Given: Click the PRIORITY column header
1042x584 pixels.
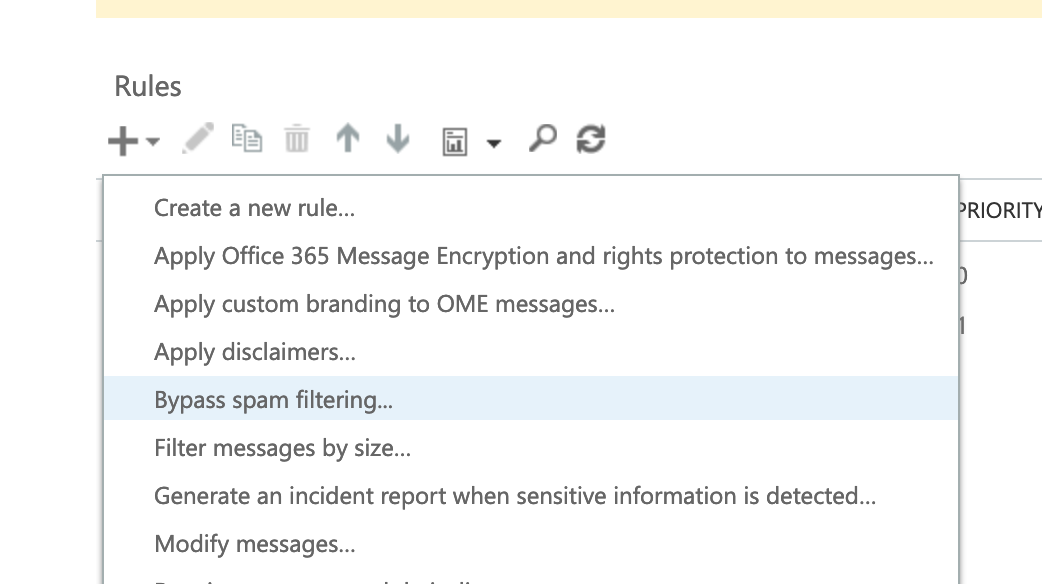Looking at the screenshot, I should coord(1003,210).
